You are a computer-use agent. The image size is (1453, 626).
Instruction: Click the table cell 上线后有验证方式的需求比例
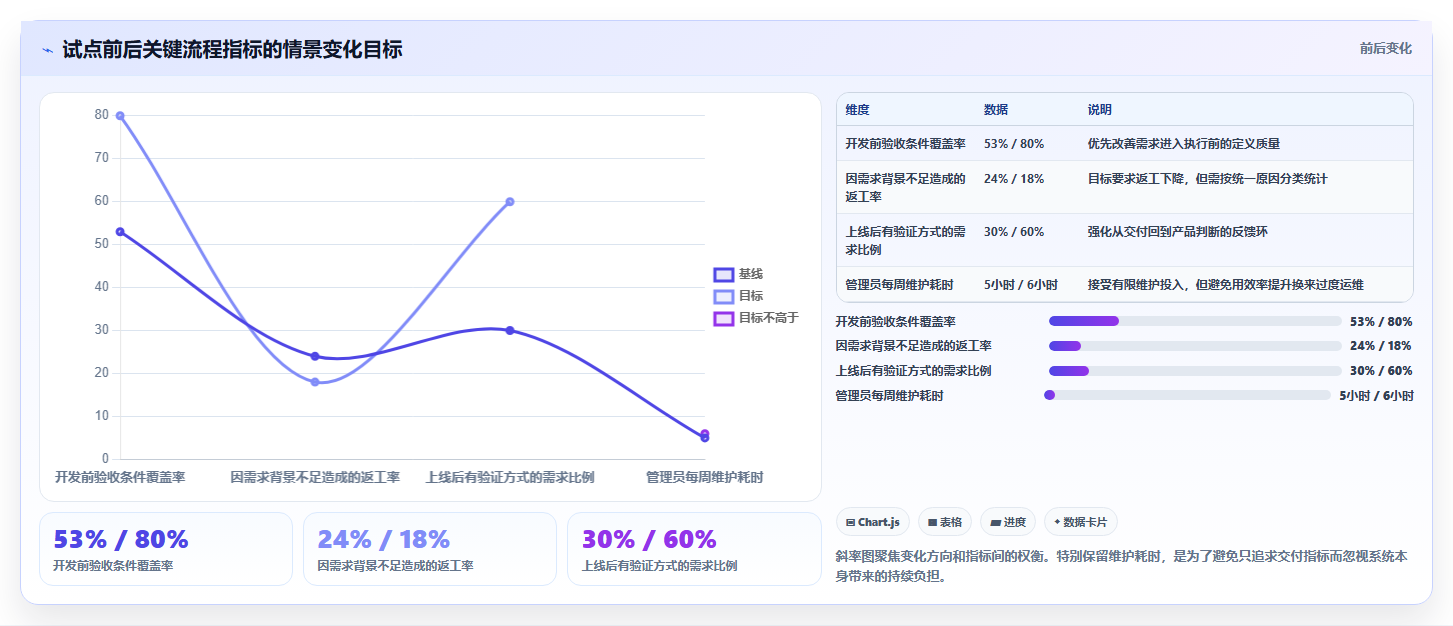pos(906,241)
